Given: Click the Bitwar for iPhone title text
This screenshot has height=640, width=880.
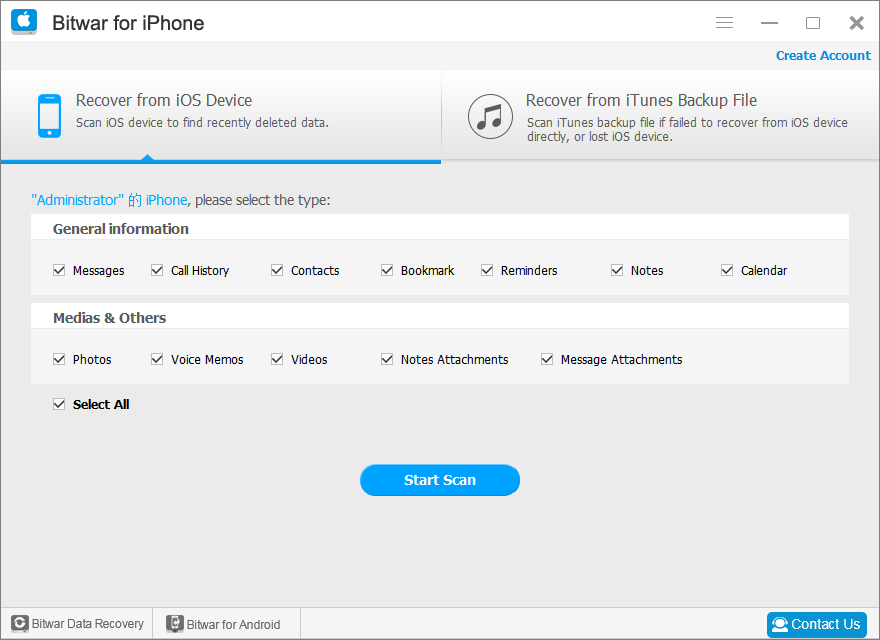Looking at the screenshot, I should pos(128,23).
